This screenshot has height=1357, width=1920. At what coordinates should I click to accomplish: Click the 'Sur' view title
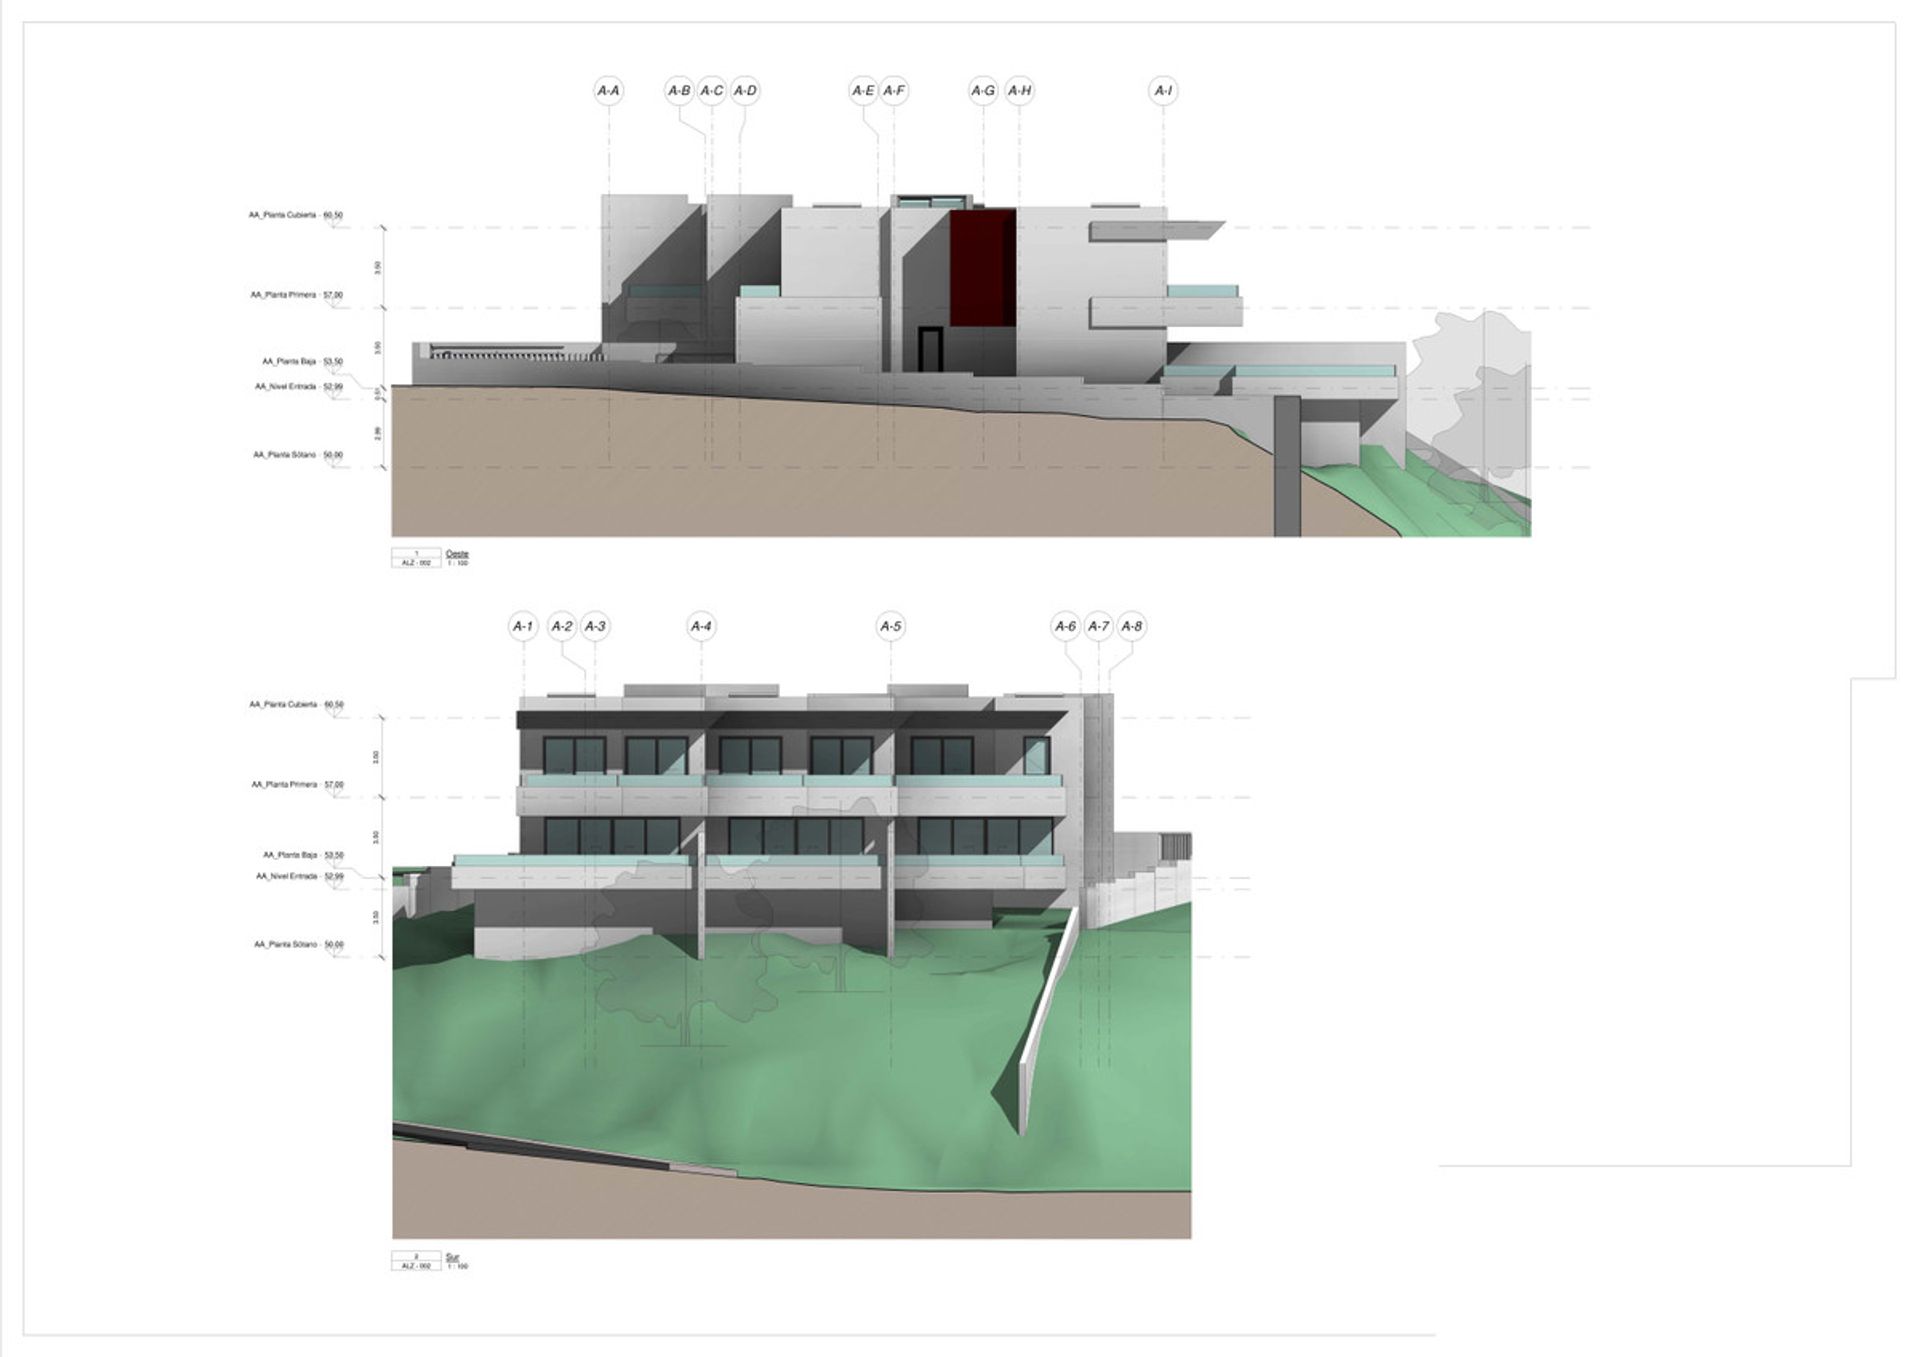[x=452, y=1256]
